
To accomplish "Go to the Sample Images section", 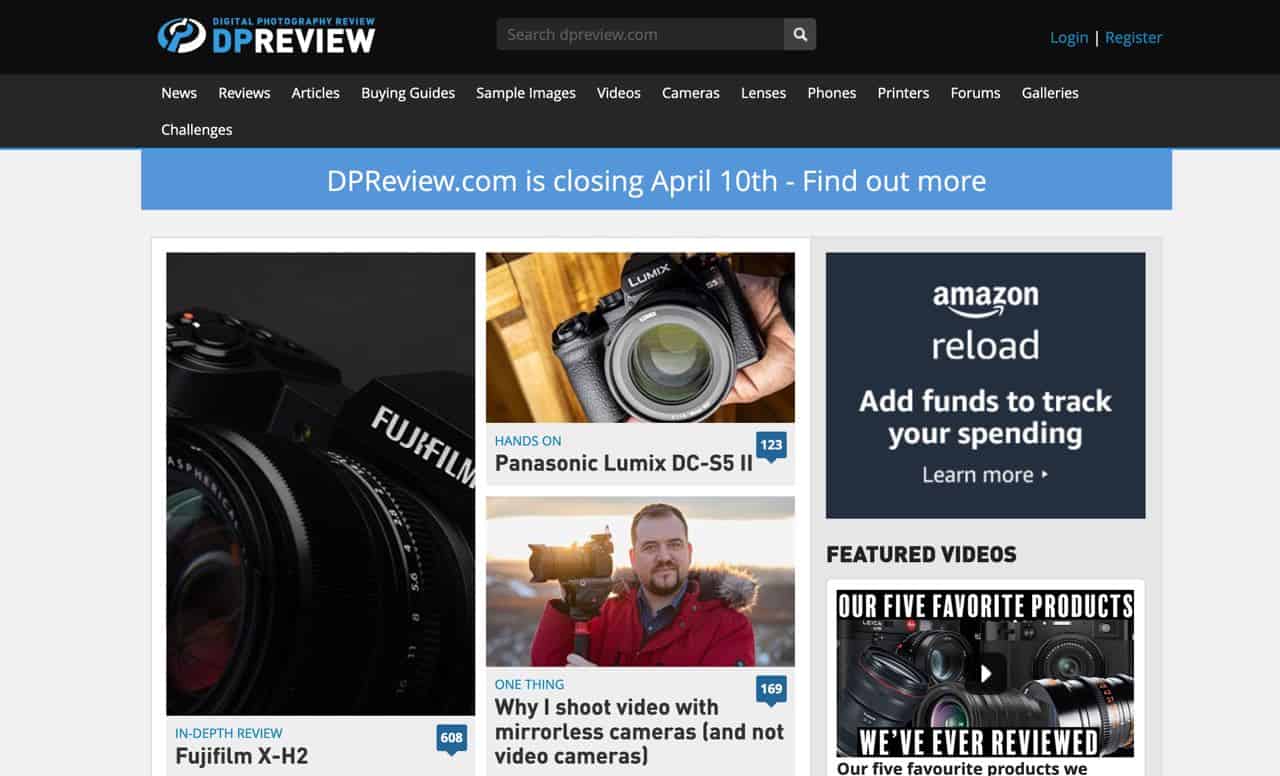I will [525, 93].
